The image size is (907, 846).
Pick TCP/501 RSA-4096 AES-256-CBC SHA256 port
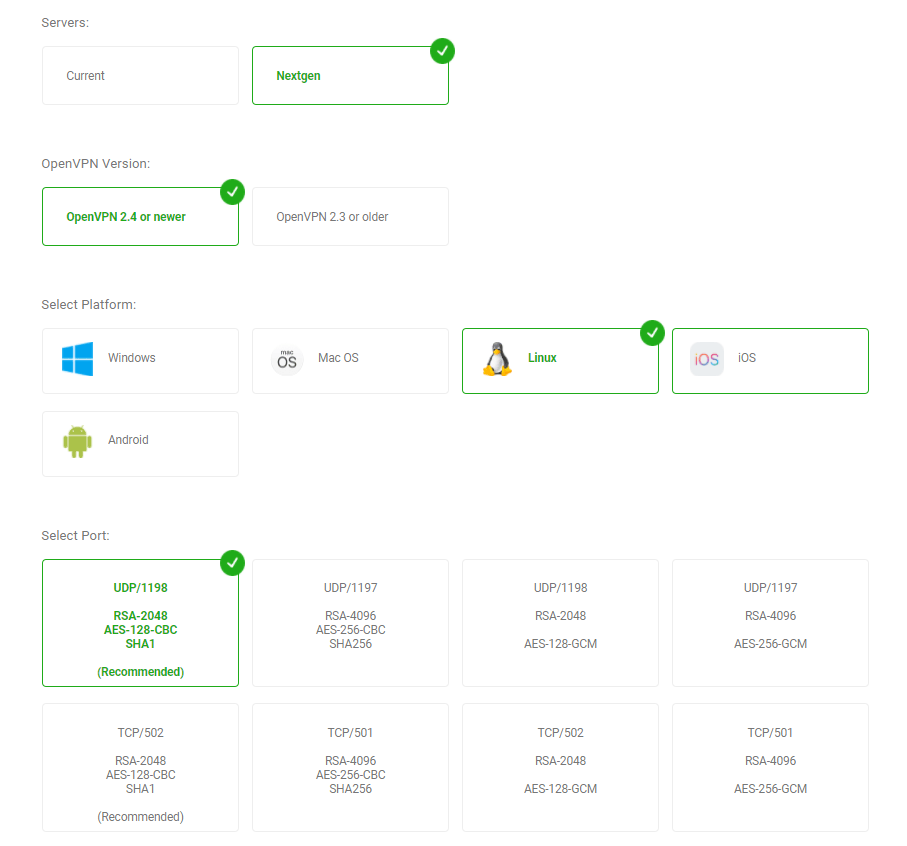click(351, 768)
